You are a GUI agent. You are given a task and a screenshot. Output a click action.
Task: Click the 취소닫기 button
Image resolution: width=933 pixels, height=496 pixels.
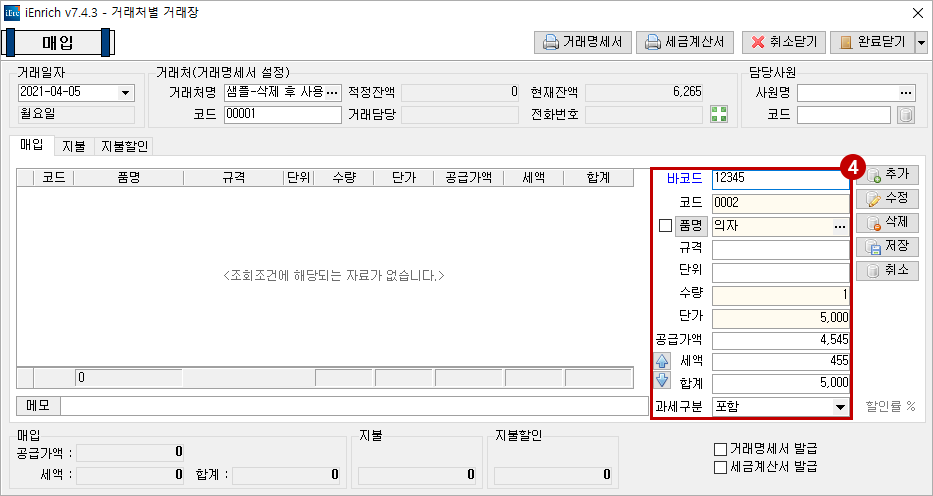click(x=784, y=42)
